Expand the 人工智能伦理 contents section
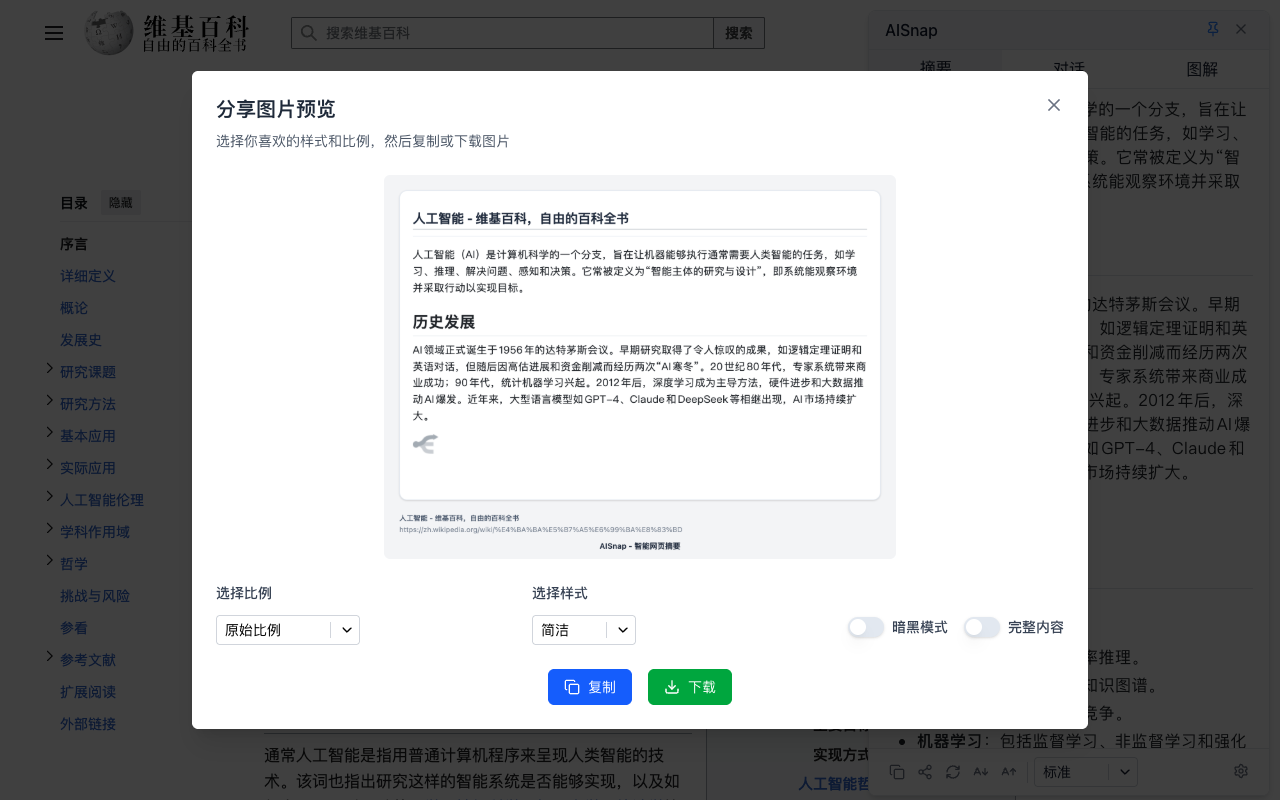The width and height of the screenshot is (1280, 800). pyautogui.click(x=50, y=498)
